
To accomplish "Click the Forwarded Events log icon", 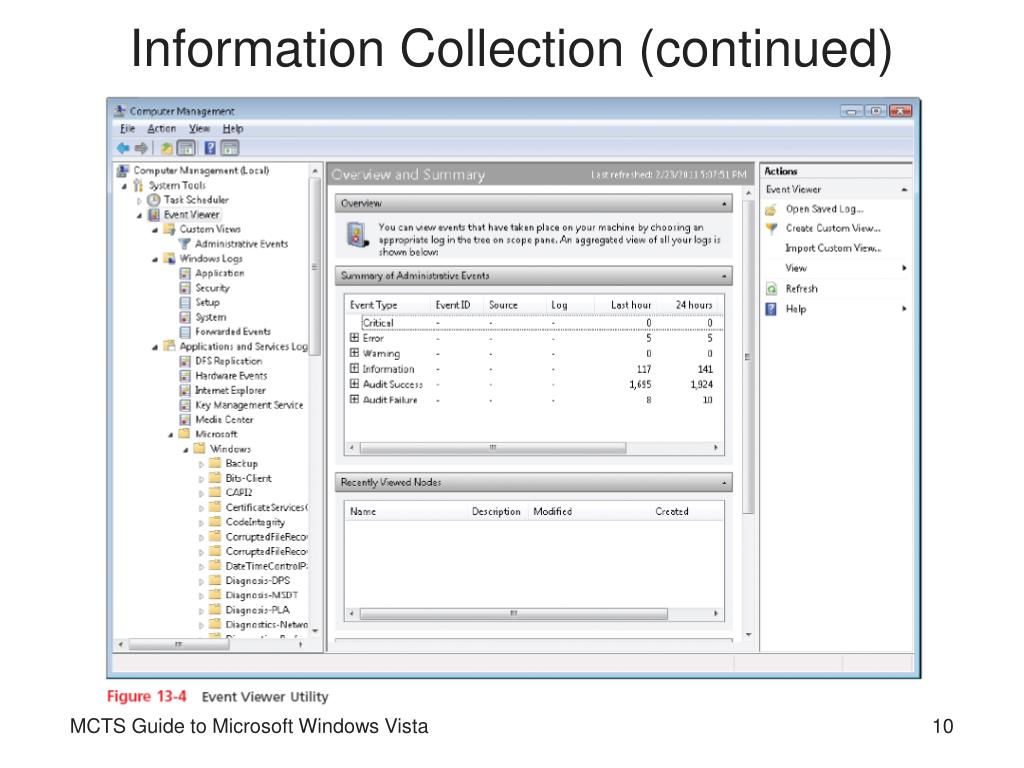I will [185, 332].
